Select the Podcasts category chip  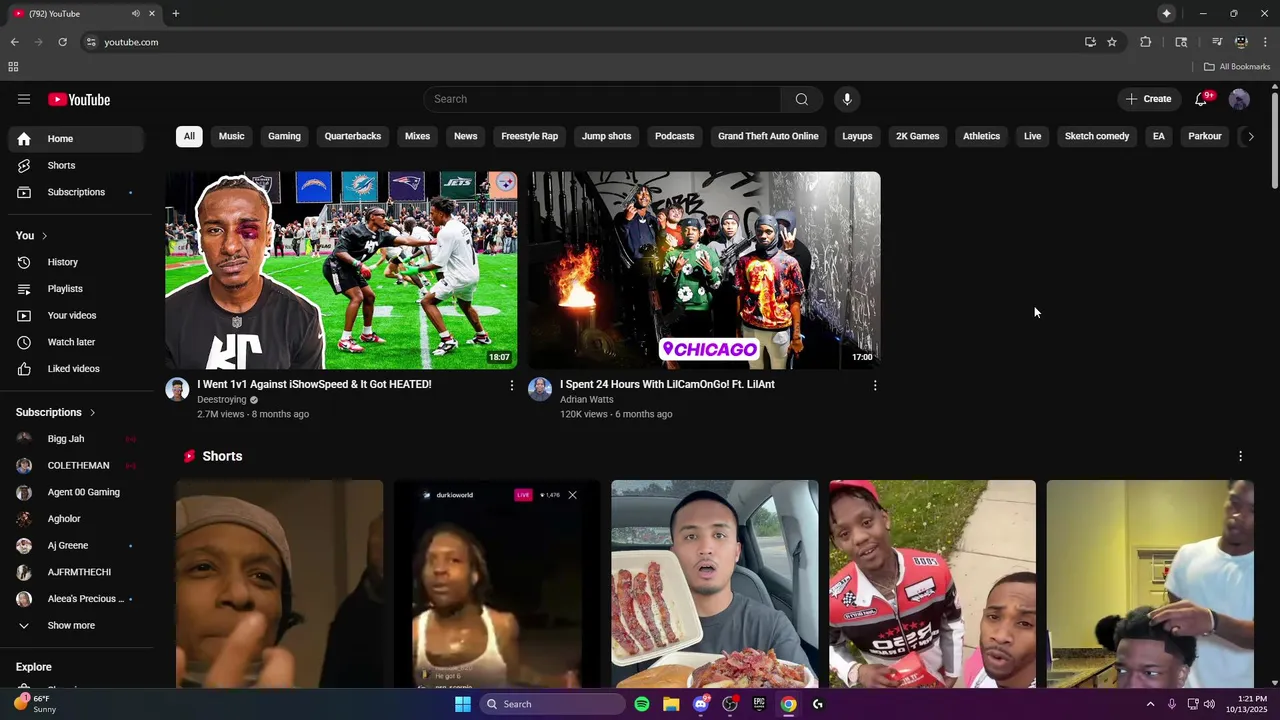click(x=675, y=136)
